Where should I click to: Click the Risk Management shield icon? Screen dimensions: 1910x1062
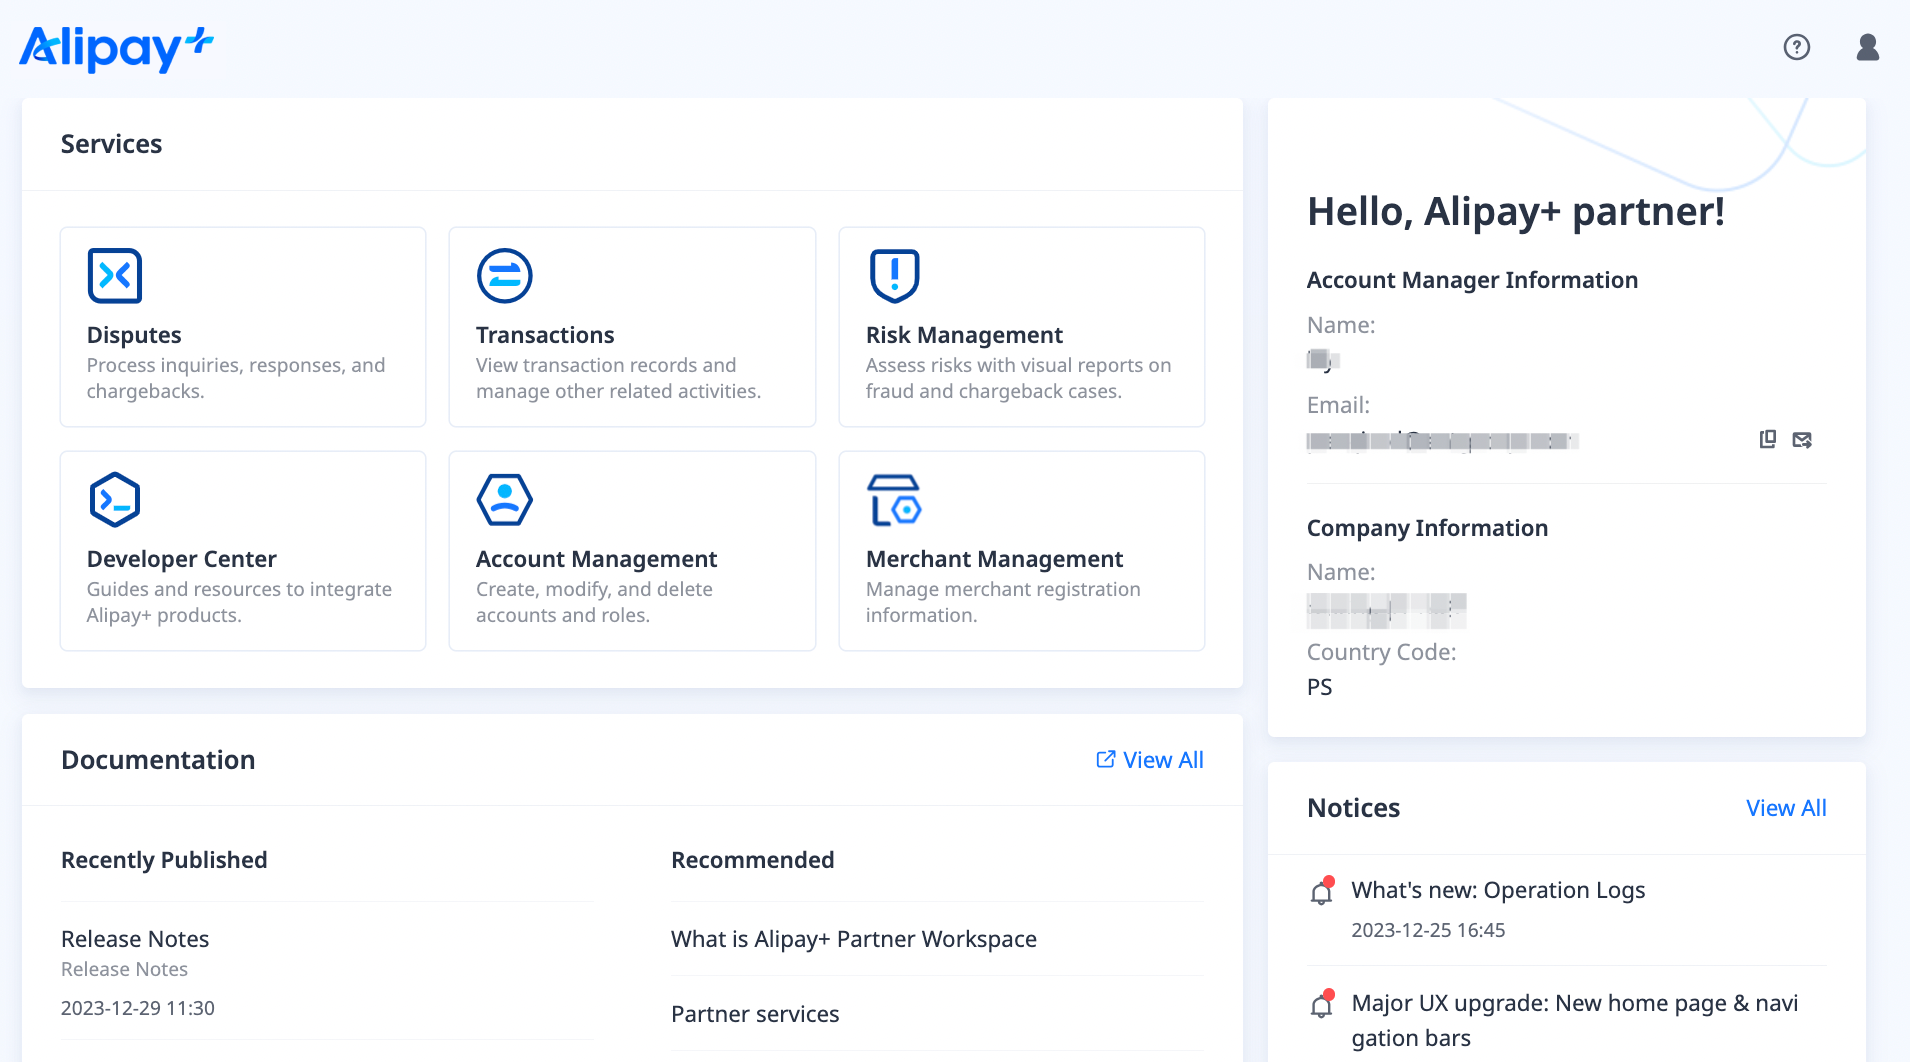click(894, 276)
